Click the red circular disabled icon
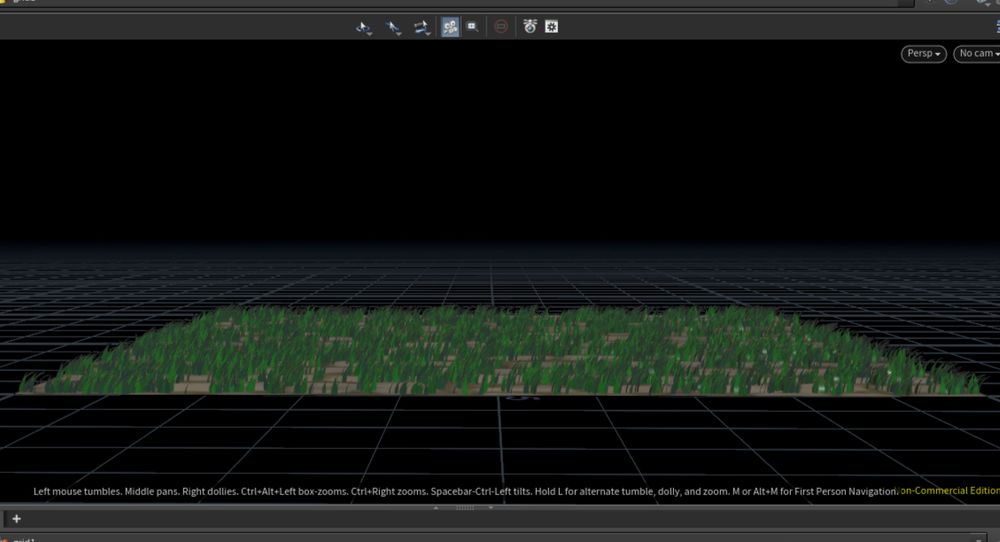Image resolution: width=1000 pixels, height=542 pixels. pyautogui.click(x=502, y=27)
